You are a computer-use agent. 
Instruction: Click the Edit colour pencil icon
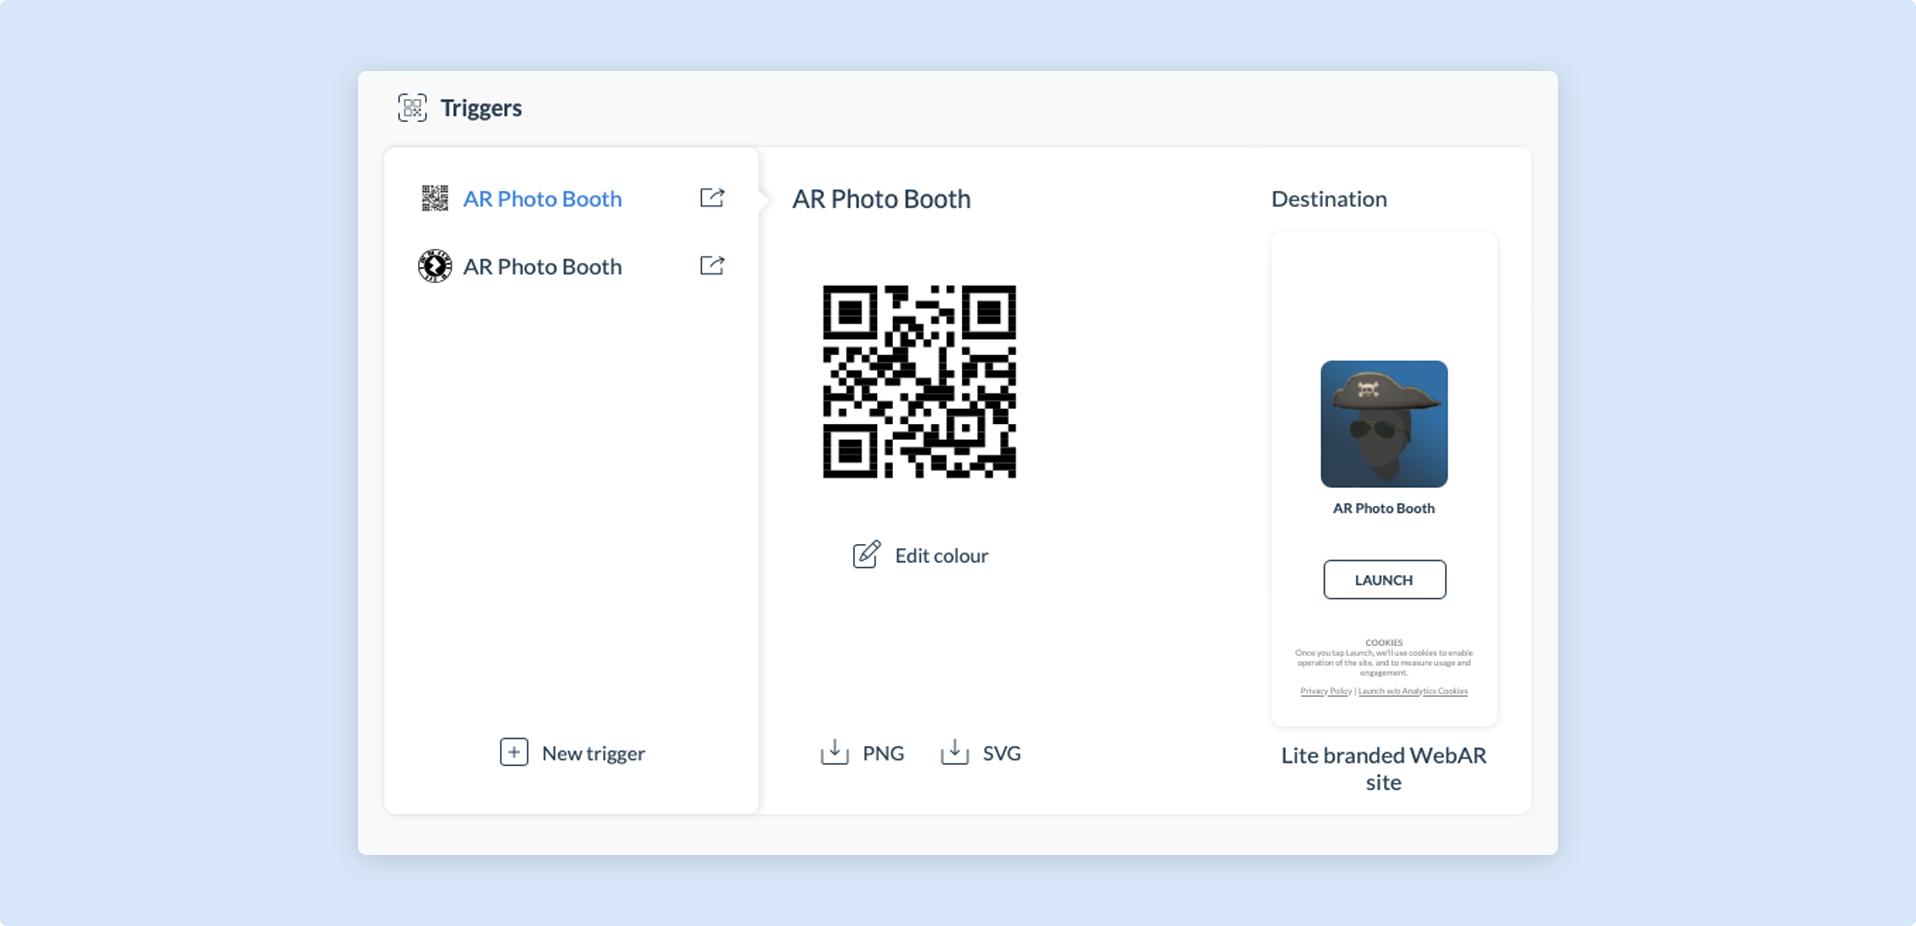click(x=866, y=554)
